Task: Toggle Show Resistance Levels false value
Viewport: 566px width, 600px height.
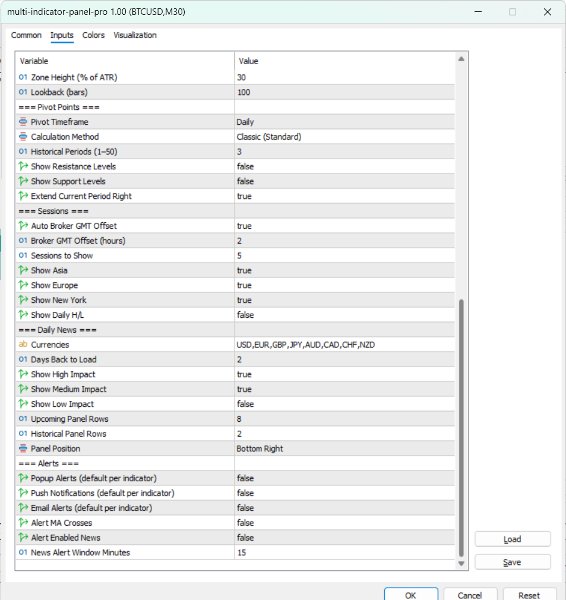Action: tap(345, 166)
